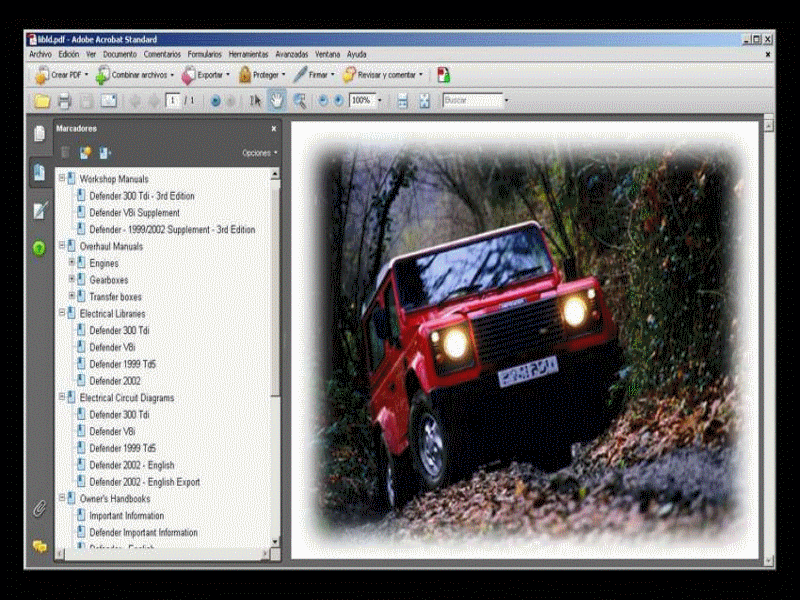Choose the Select tool cursor icon
Viewport: 800px width, 600px height.
pyautogui.click(x=255, y=101)
